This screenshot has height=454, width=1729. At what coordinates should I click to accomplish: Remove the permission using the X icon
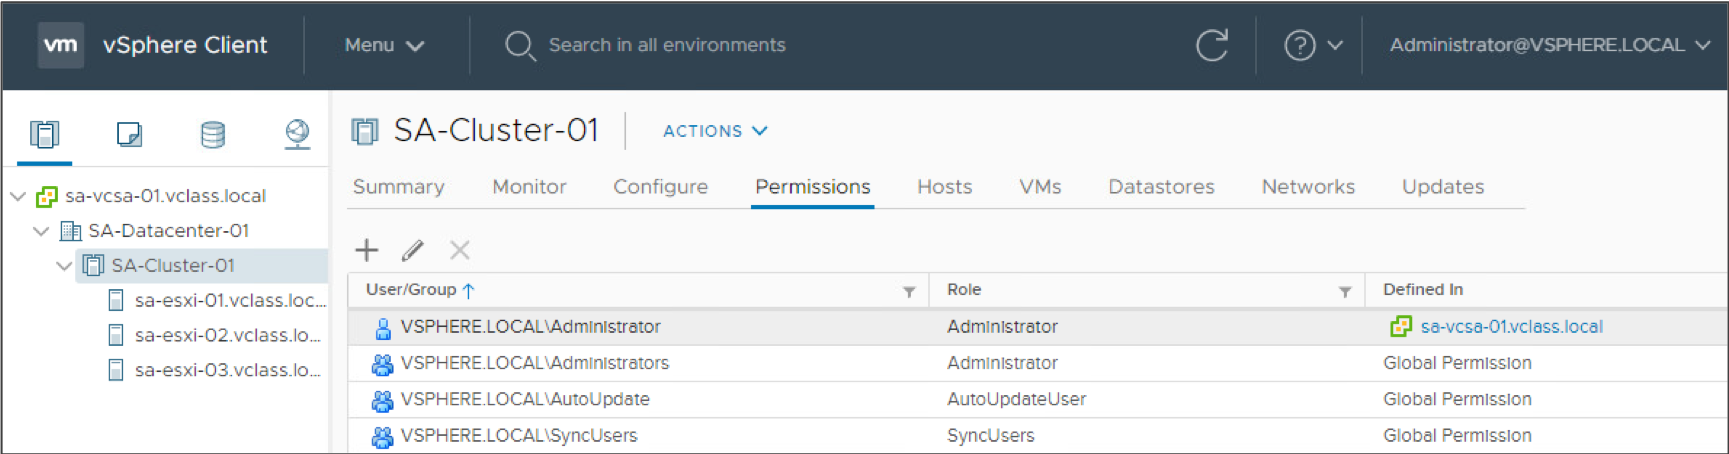tap(459, 249)
